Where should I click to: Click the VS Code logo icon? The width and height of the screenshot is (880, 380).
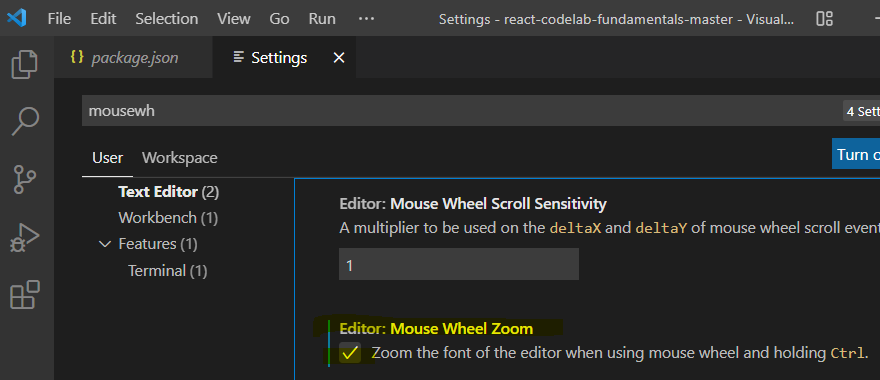[x=16, y=19]
